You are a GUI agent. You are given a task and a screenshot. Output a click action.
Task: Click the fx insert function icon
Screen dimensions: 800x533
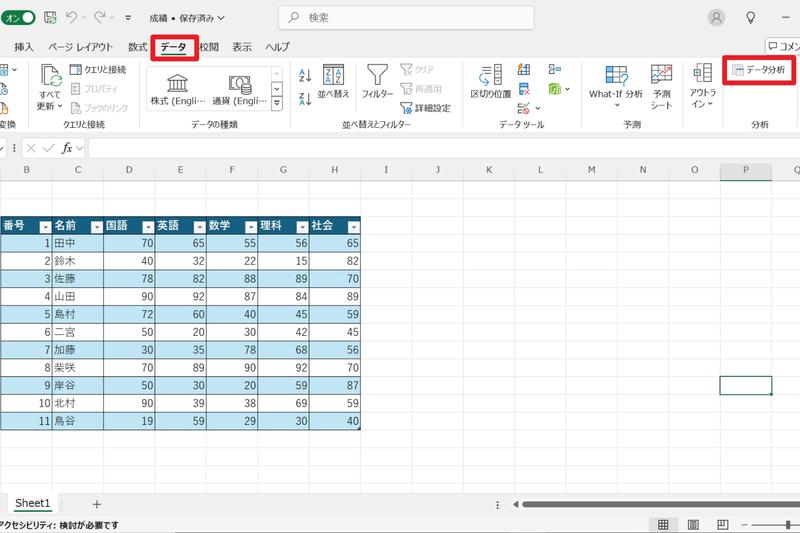pyautogui.click(x=66, y=148)
